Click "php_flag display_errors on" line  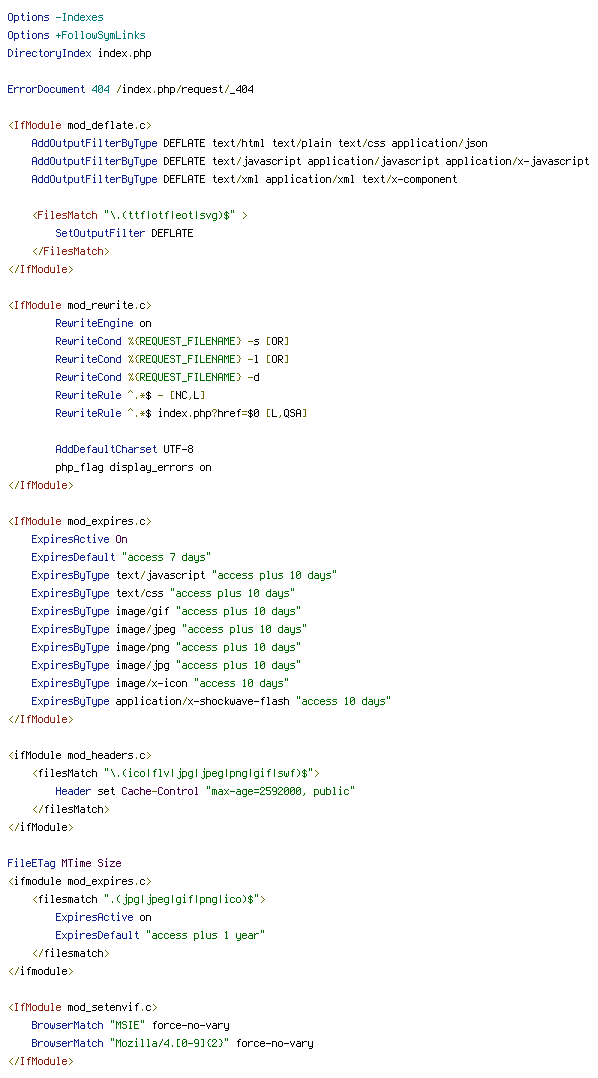(x=133, y=467)
